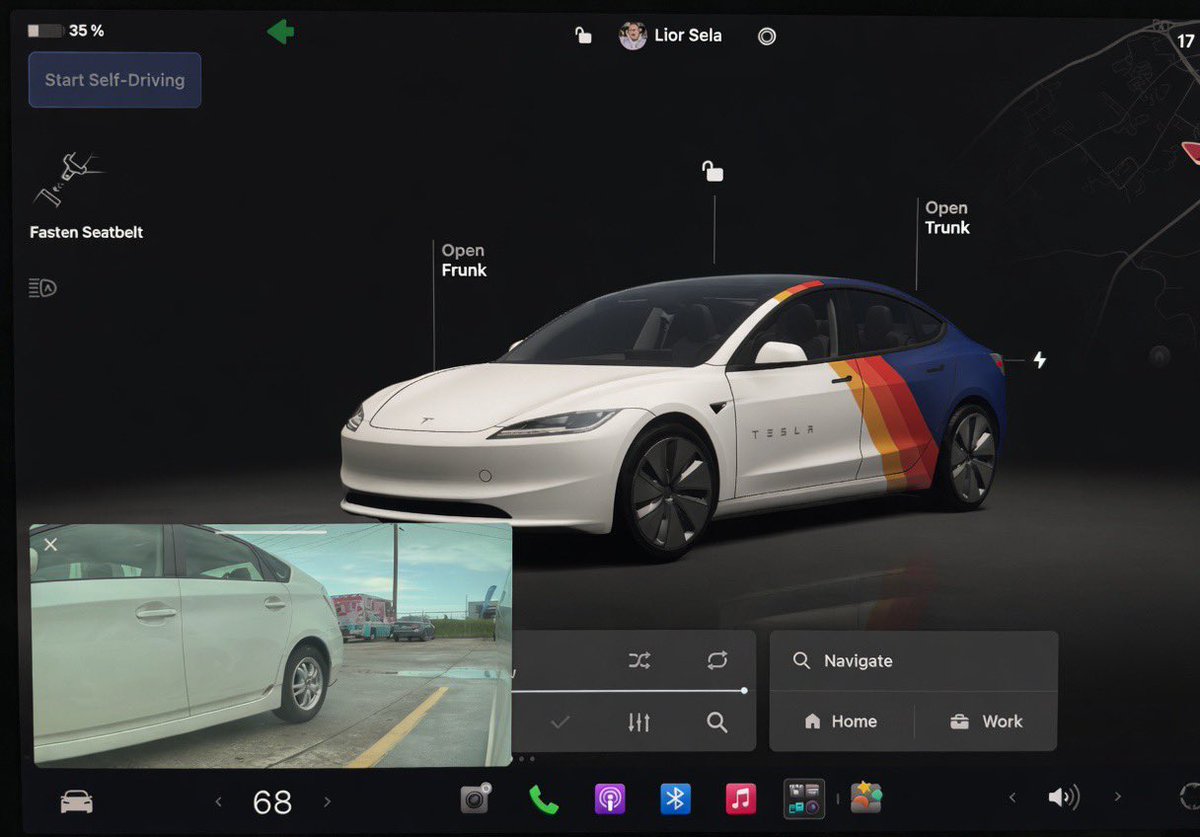Toggle the auto headlight high-beam icon
1200x837 pixels.
pyautogui.click(x=43, y=289)
